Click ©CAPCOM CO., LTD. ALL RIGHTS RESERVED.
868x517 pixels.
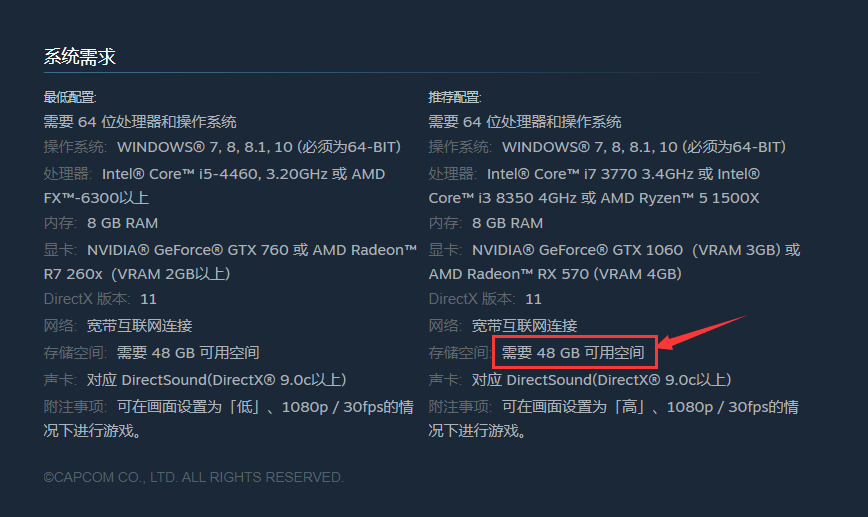point(194,477)
